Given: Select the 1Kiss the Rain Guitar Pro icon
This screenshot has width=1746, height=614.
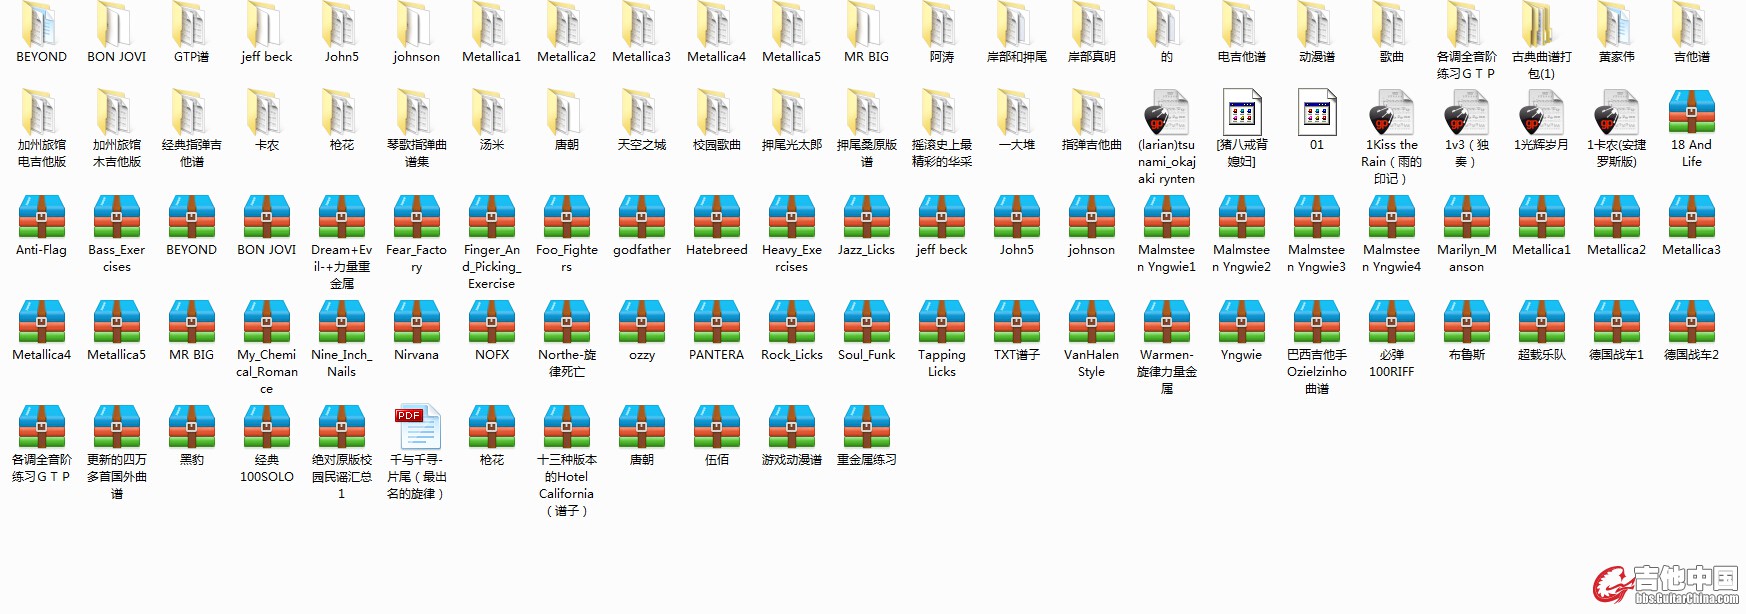Looking at the screenshot, I should [1392, 112].
